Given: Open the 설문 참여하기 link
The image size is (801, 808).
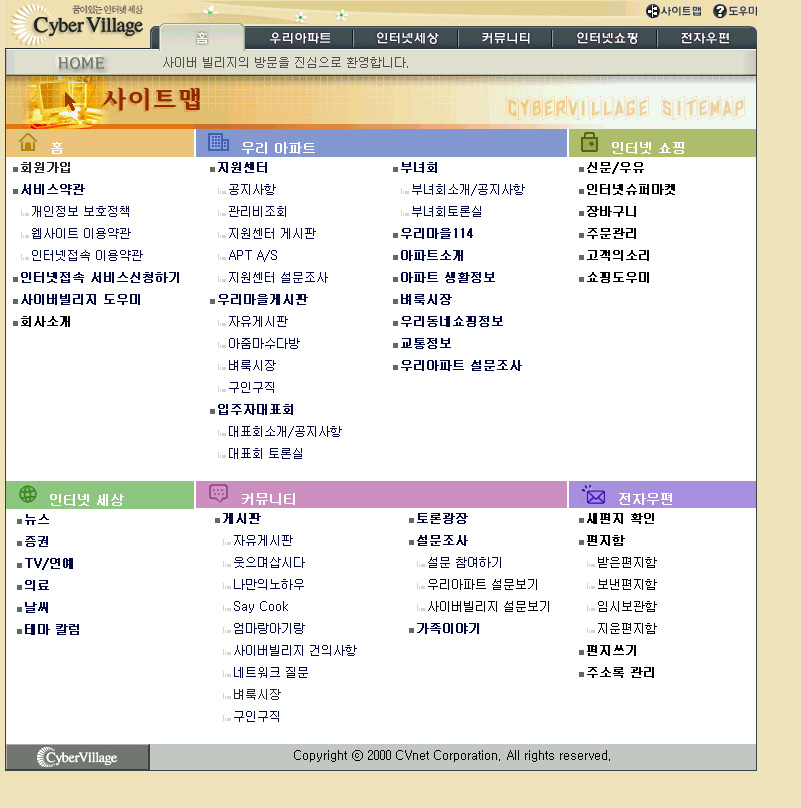Looking at the screenshot, I should pyautogui.click(x=464, y=563).
